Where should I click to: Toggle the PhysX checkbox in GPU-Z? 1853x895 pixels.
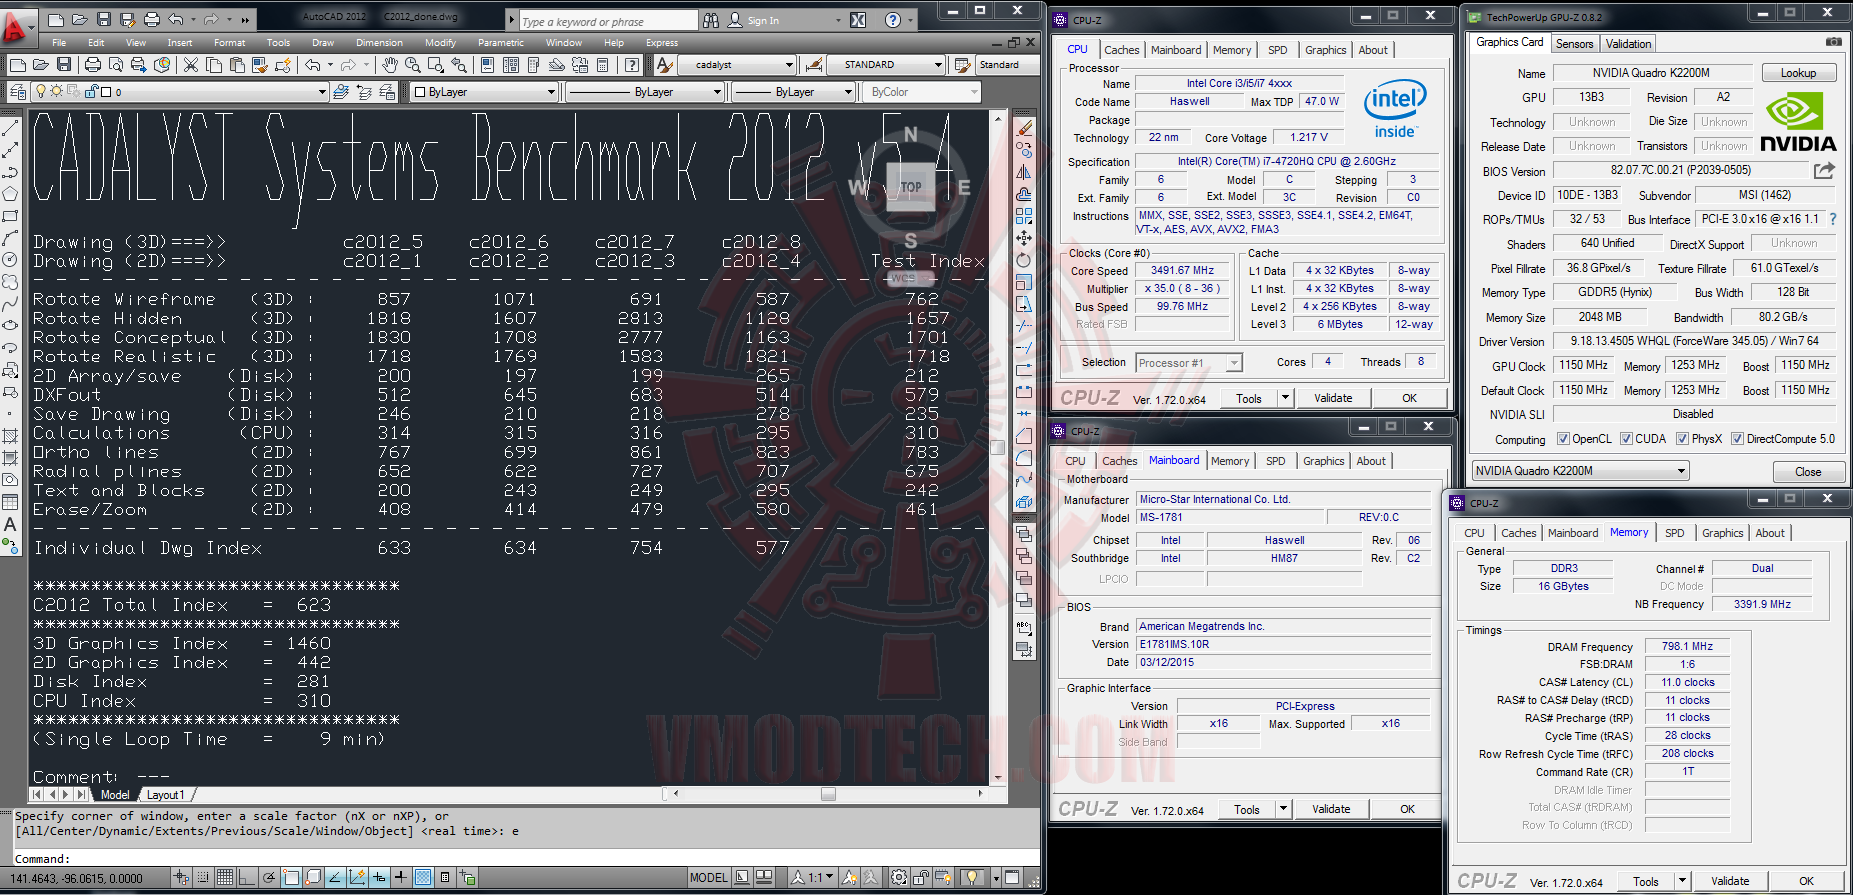click(x=1682, y=439)
